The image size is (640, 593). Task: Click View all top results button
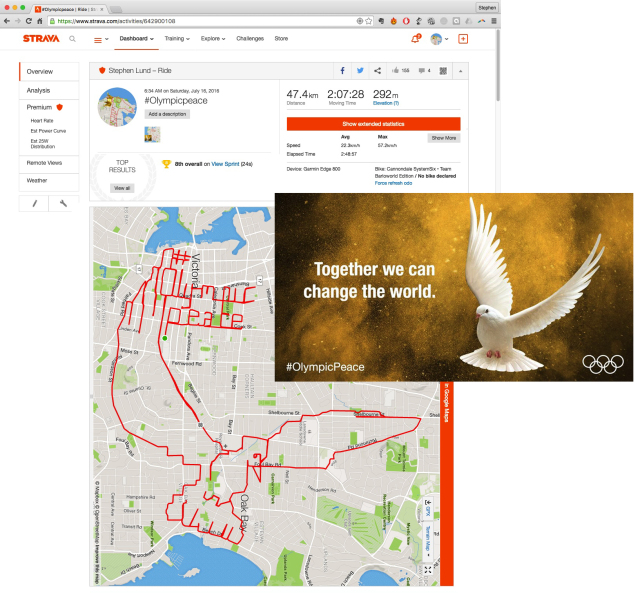point(122,188)
